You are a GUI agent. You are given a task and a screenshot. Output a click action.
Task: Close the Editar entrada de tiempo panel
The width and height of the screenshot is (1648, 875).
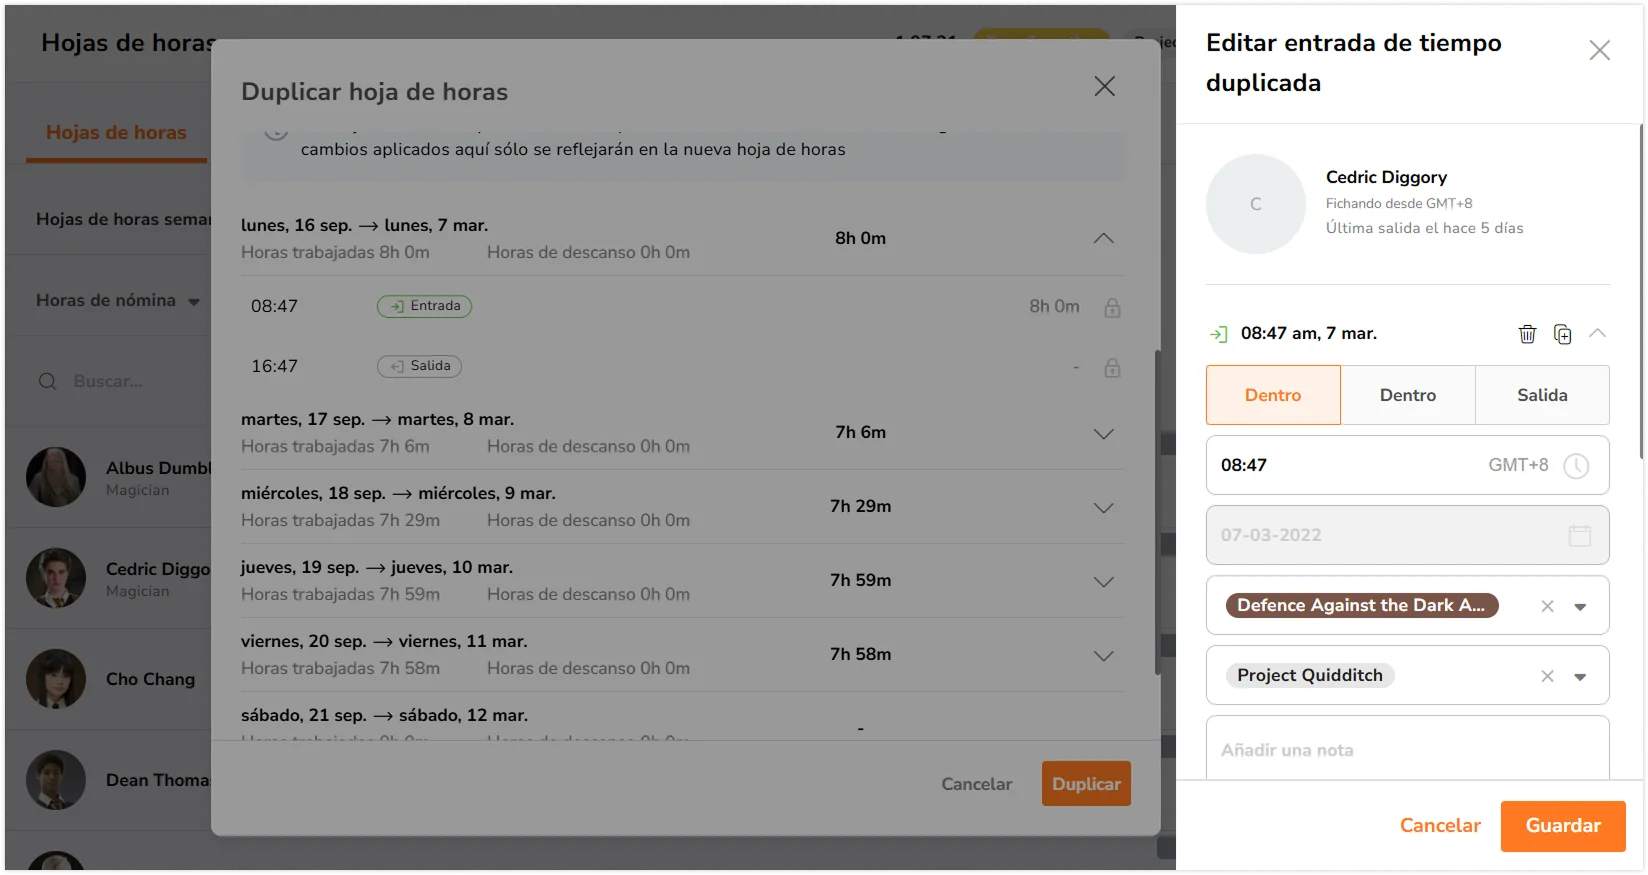pyautogui.click(x=1599, y=50)
